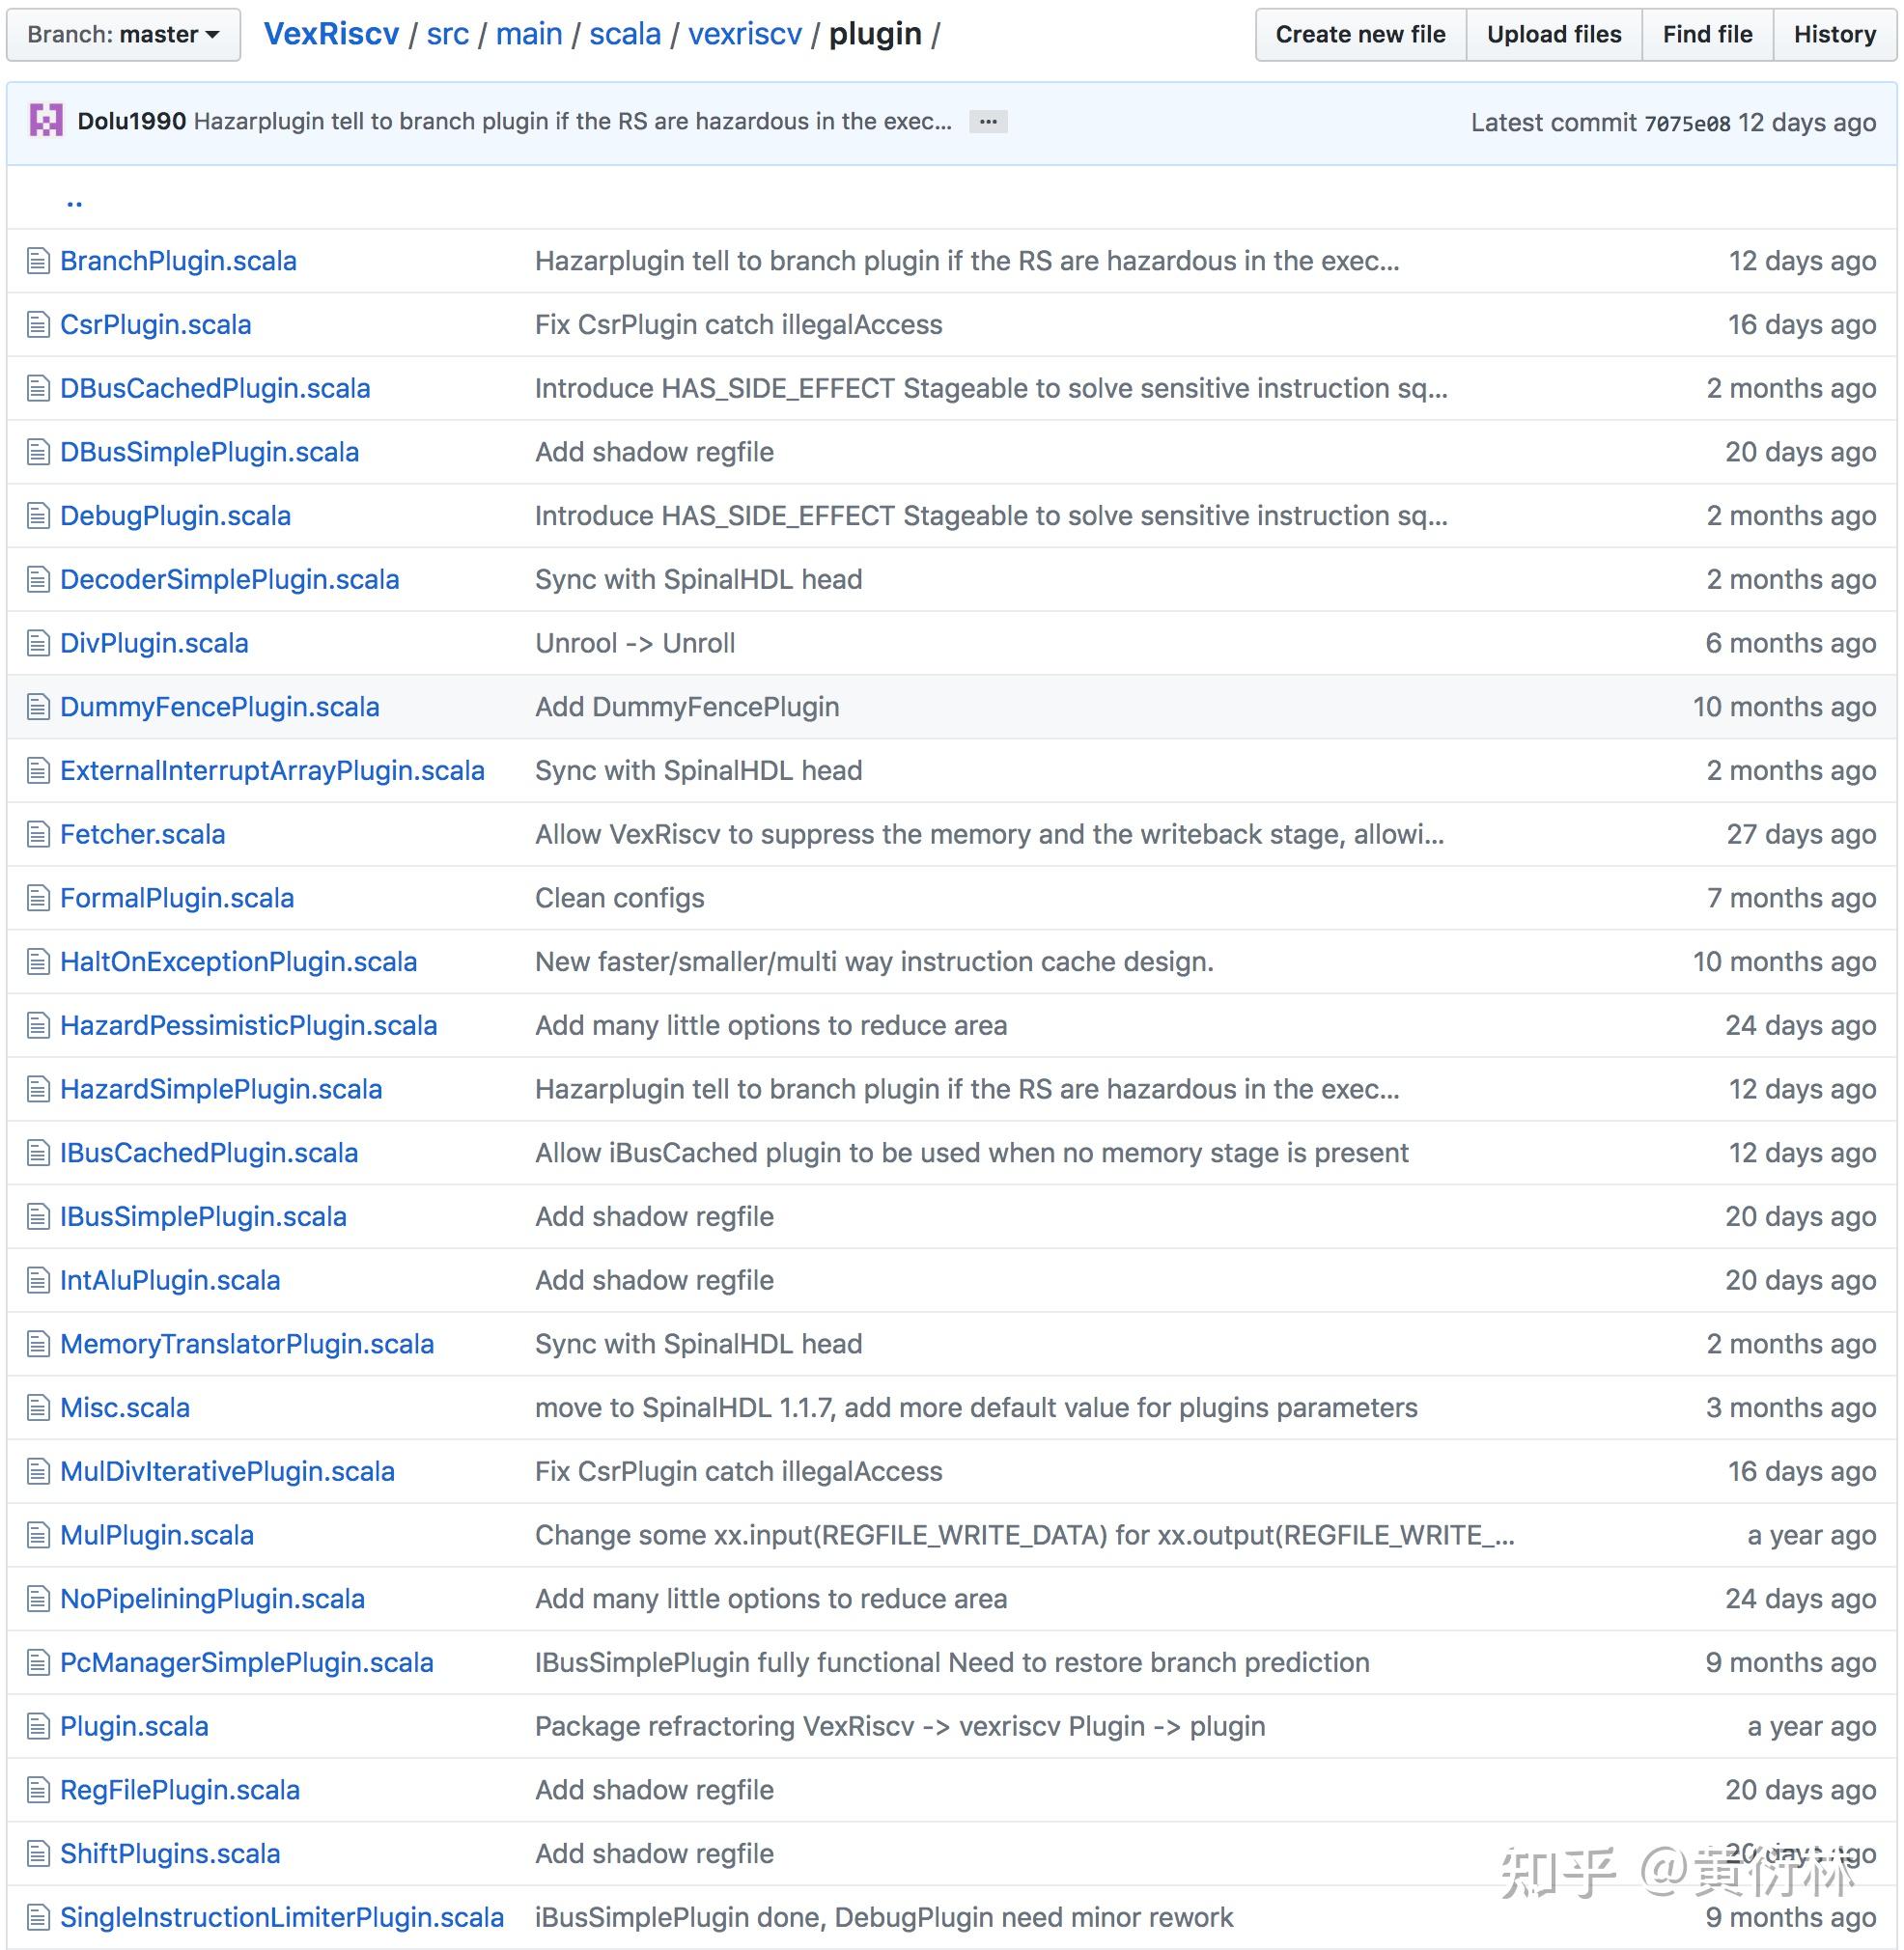The height and width of the screenshot is (1950, 1904).
Task: Click file icon next to Plugin.scala
Action: (38, 1726)
